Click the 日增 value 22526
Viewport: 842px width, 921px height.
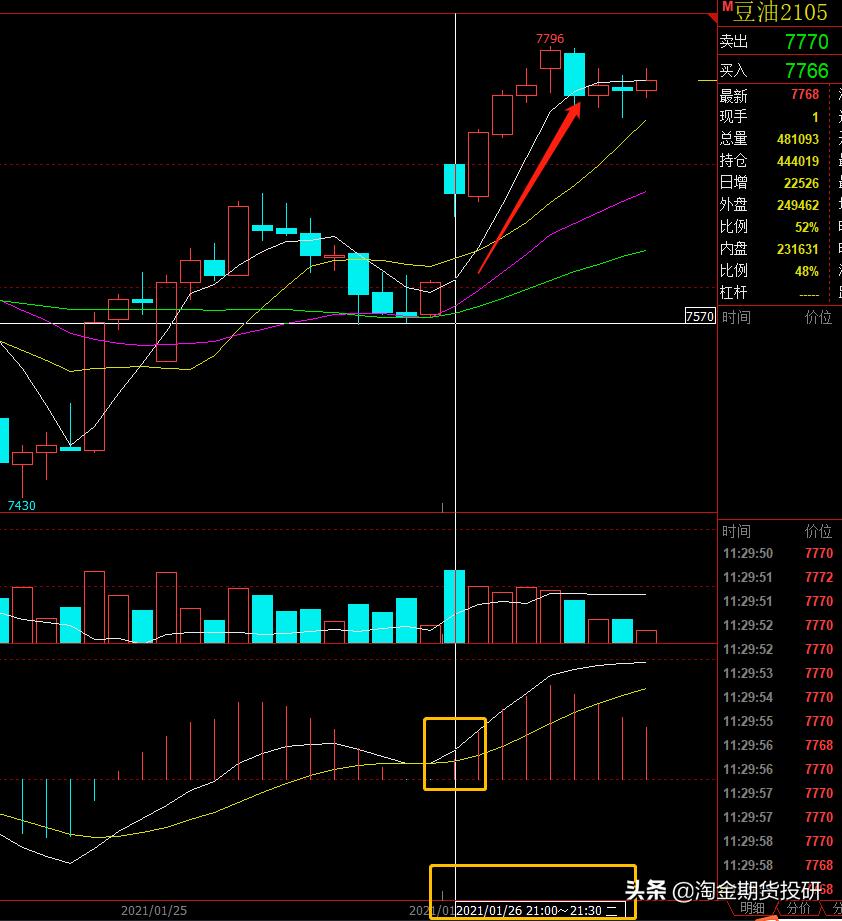[x=801, y=183]
